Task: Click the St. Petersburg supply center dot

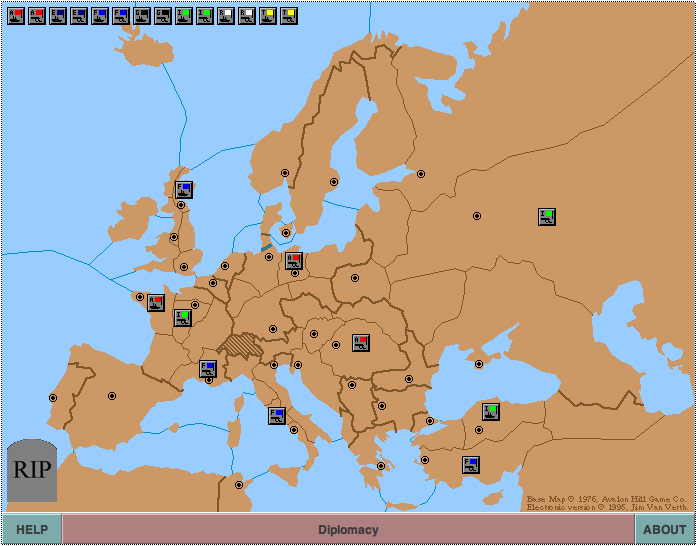Action: 421,174
